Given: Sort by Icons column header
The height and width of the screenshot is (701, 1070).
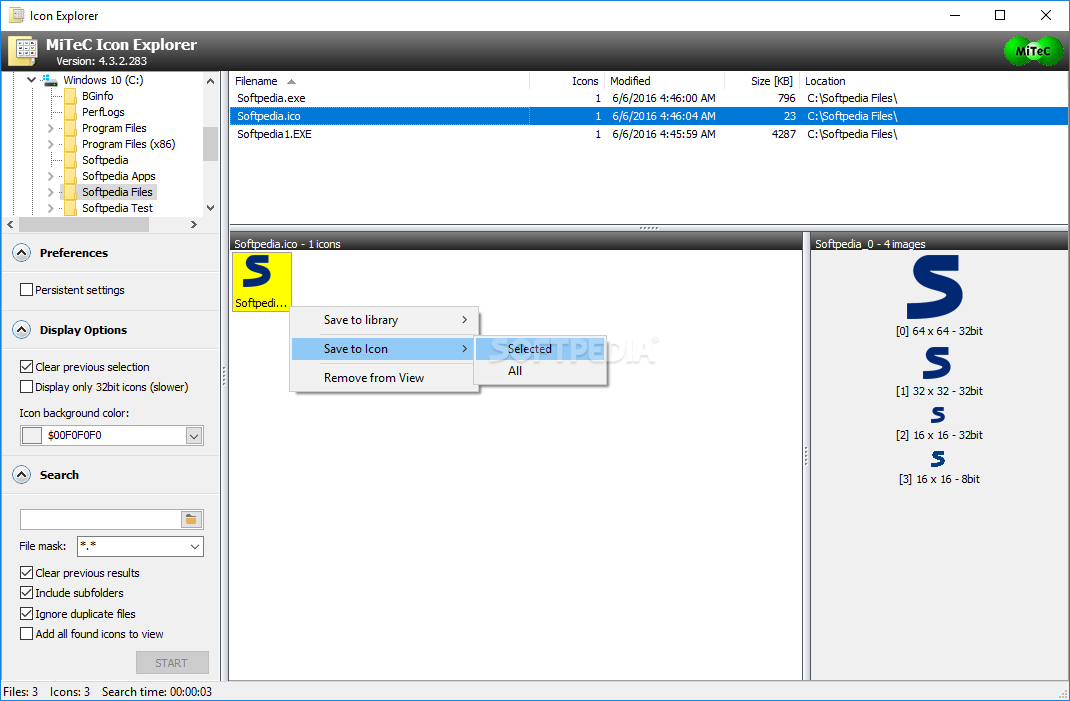Looking at the screenshot, I should pyautogui.click(x=567, y=81).
